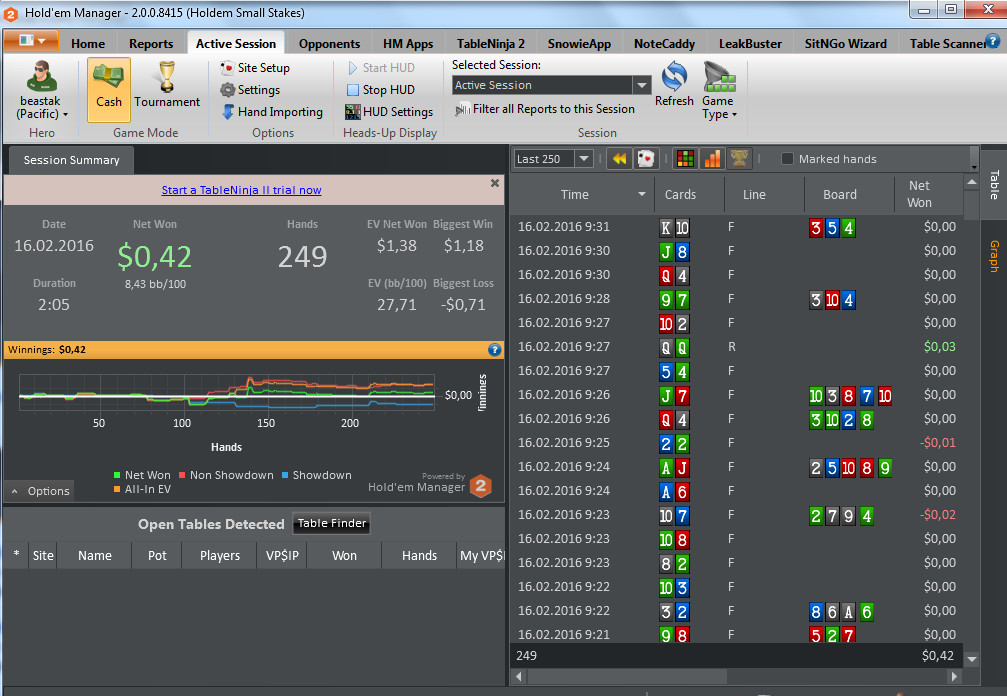The width and height of the screenshot is (1007, 696).
Task: Expand the graph Options panel
Action: point(40,491)
